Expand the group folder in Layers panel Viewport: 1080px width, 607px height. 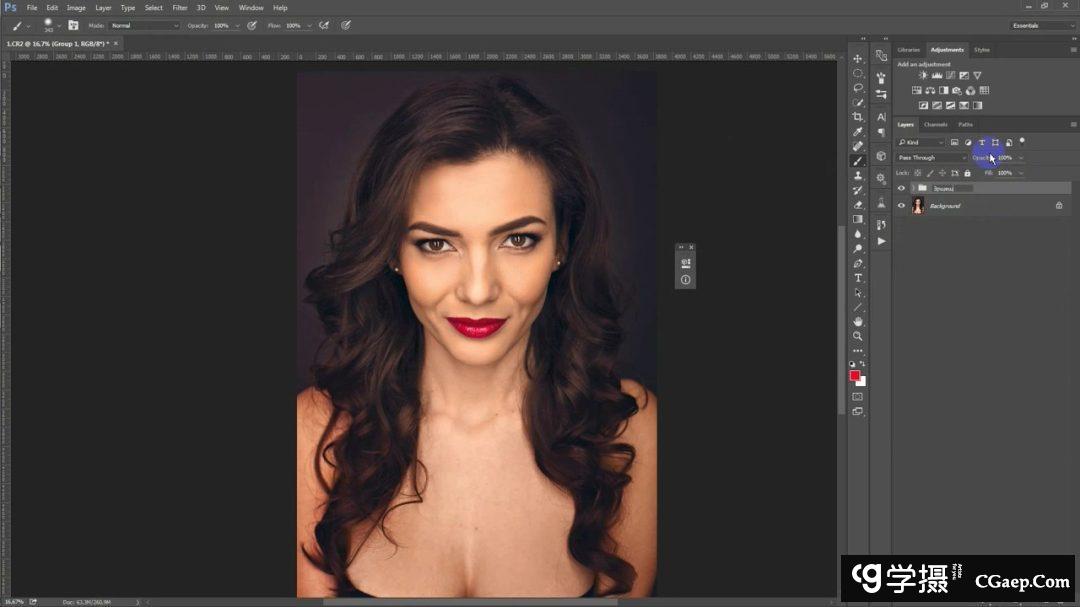click(x=913, y=188)
